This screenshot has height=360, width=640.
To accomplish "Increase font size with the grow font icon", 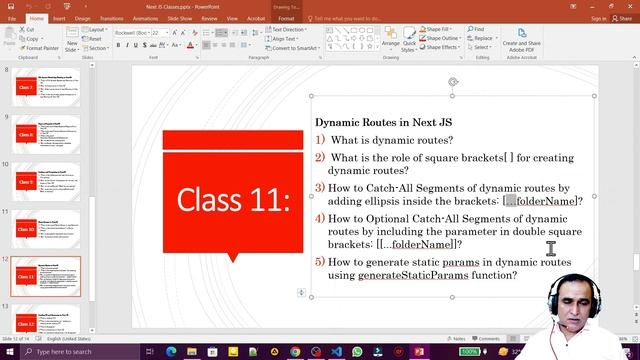I will pos(175,33).
